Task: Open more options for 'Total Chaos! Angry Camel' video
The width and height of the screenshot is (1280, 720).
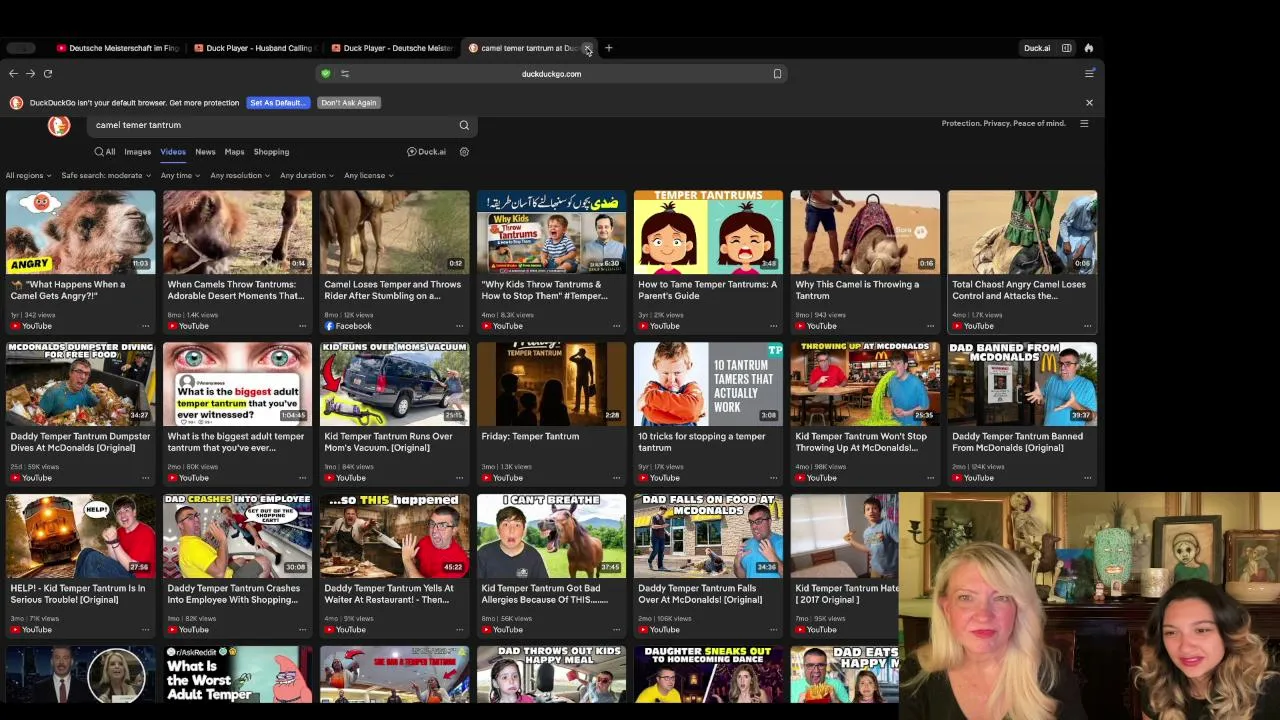Action: (1087, 326)
